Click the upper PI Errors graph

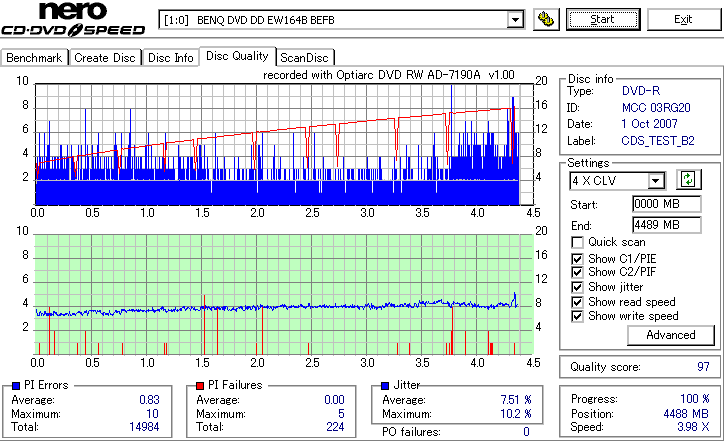[284, 145]
